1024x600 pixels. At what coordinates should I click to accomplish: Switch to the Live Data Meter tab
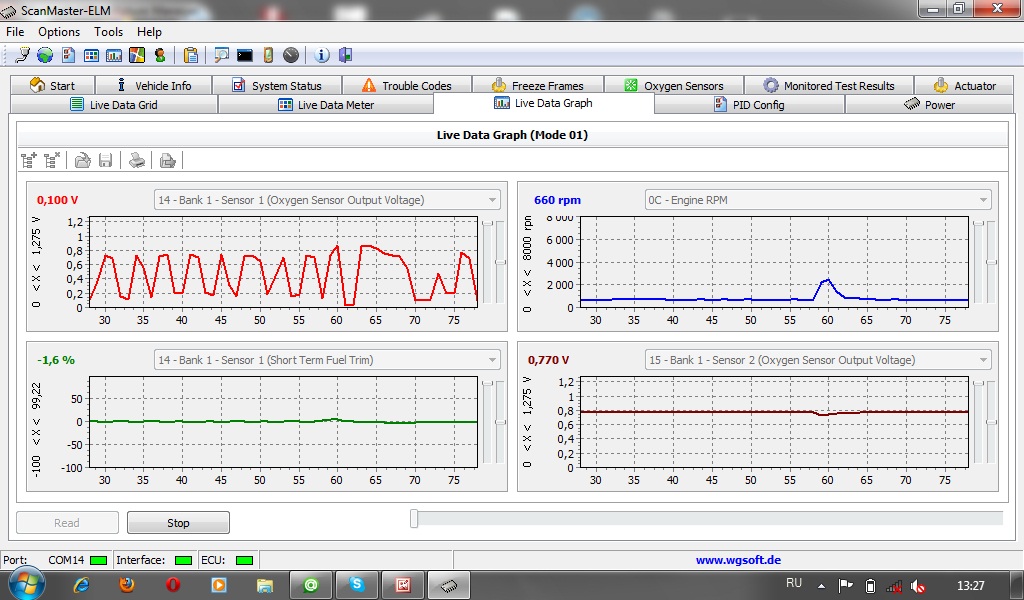(325, 105)
